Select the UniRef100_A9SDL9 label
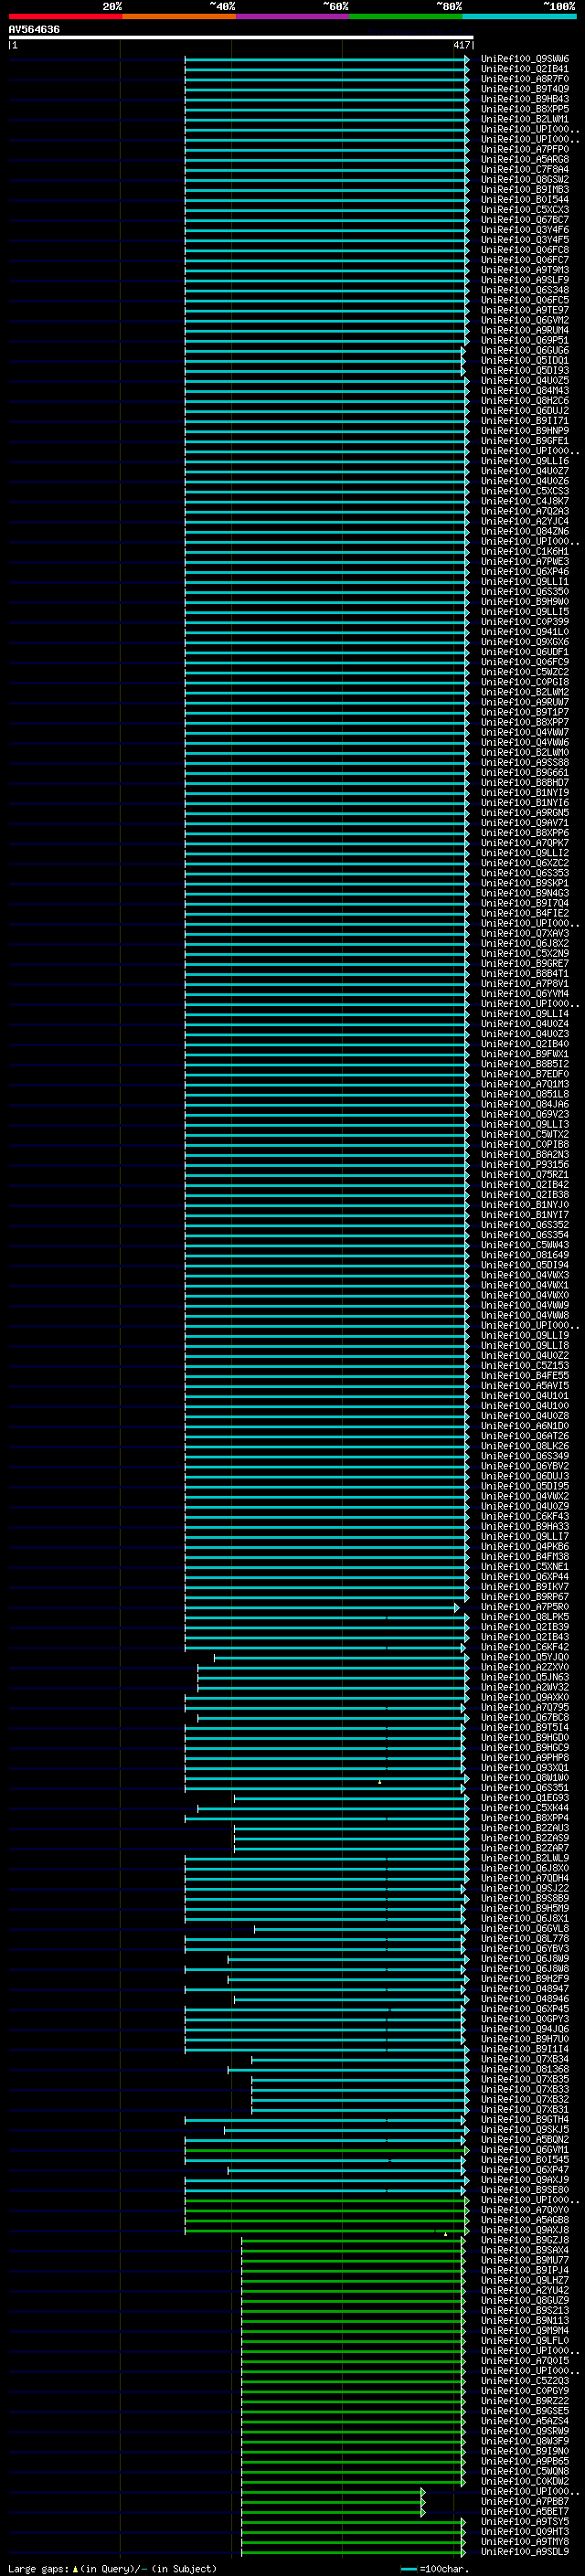Viewport: 585px width, 2576px height. (x=525, y=2551)
